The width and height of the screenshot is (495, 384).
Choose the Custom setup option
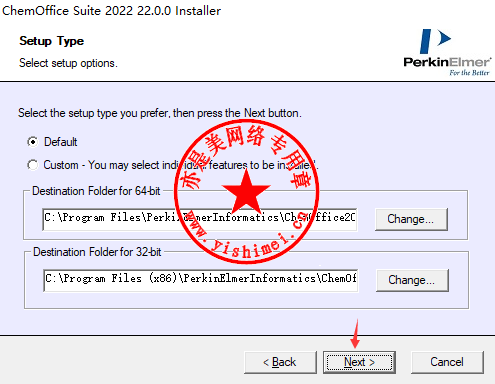33,165
